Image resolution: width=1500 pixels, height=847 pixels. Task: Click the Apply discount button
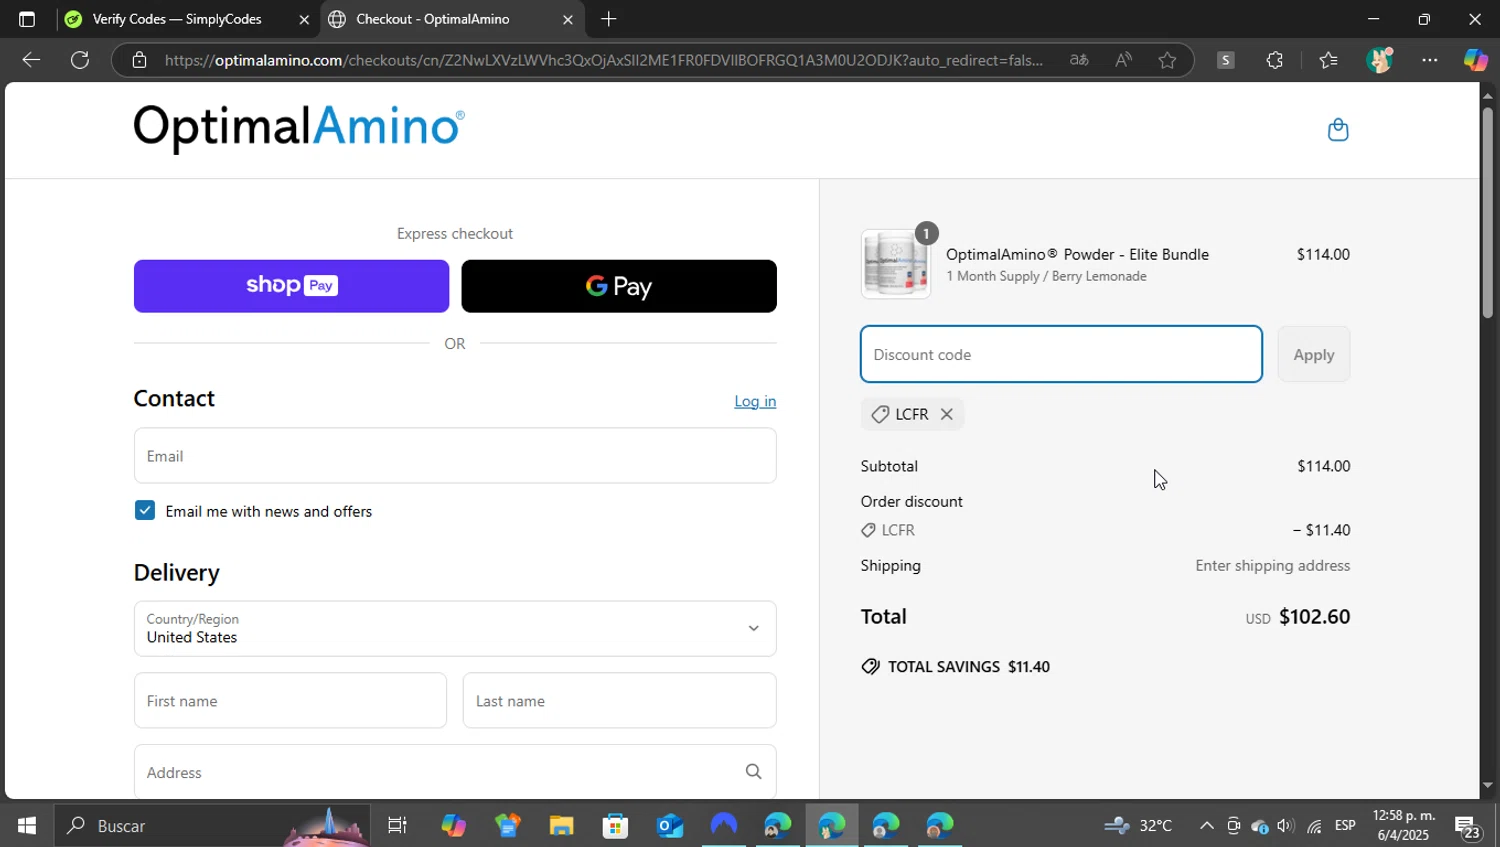pyautogui.click(x=1313, y=354)
